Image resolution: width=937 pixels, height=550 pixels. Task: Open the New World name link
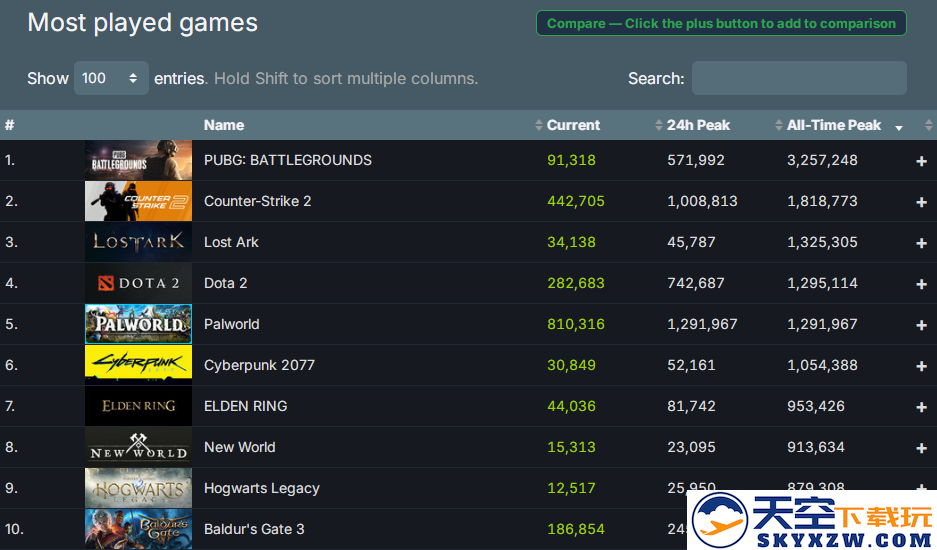click(240, 447)
